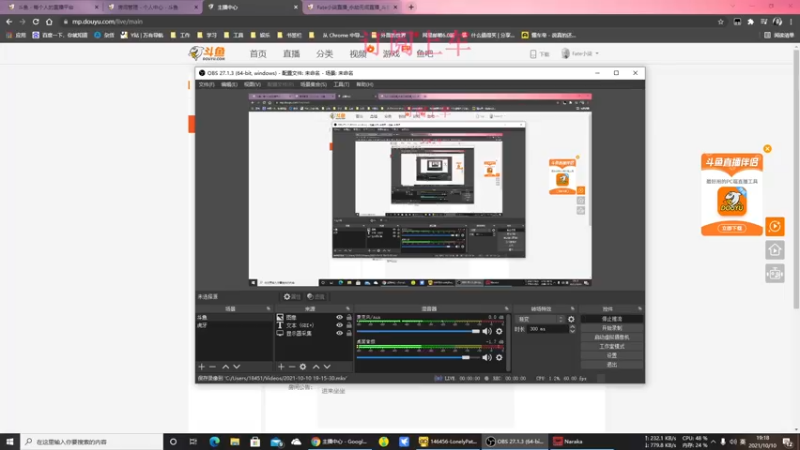
Task: Move scene down in the scenes panel
Action: click(236, 367)
